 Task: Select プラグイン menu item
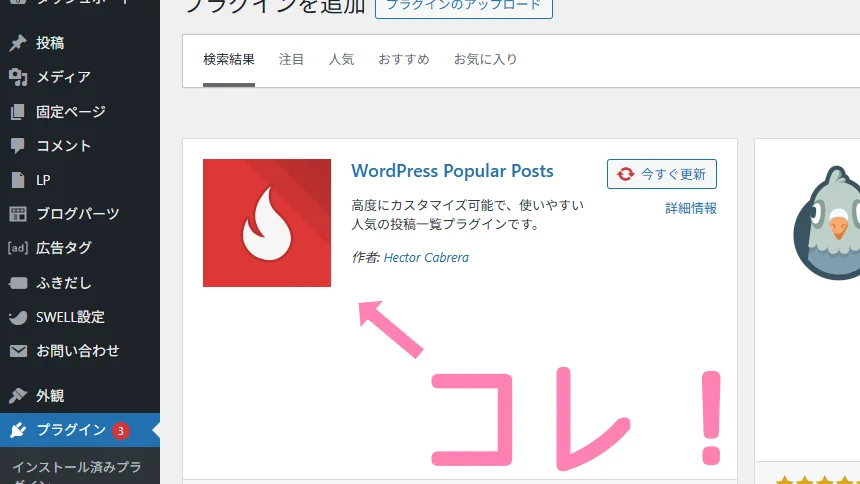[x=80, y=430]
